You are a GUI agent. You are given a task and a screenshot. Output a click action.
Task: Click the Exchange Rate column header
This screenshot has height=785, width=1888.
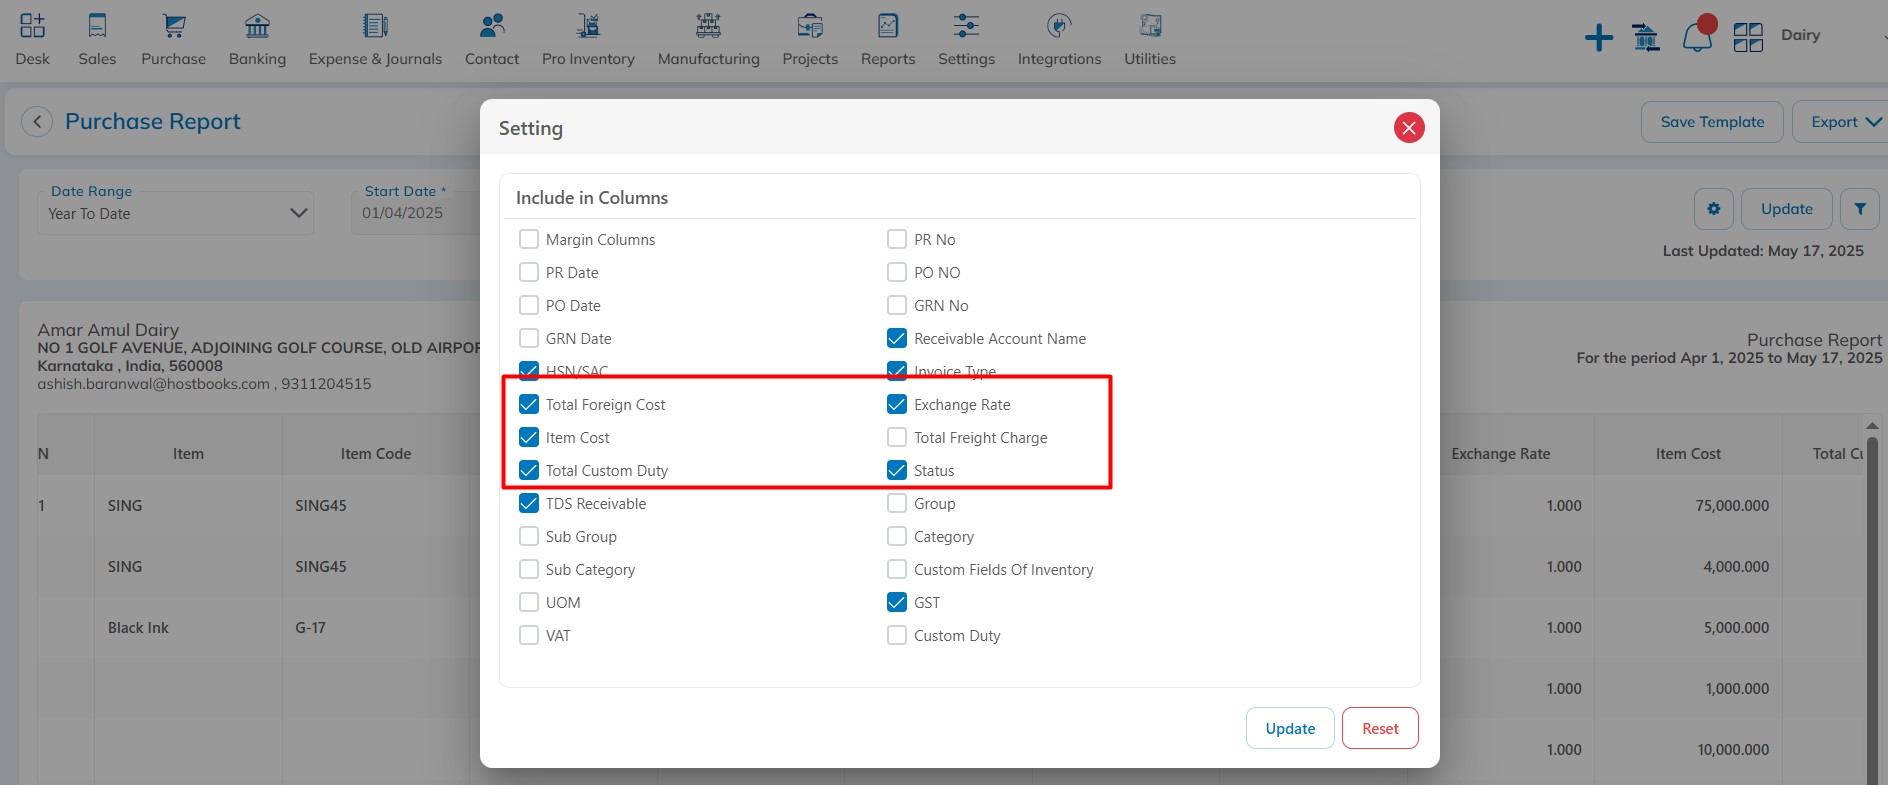(1501, 454)
